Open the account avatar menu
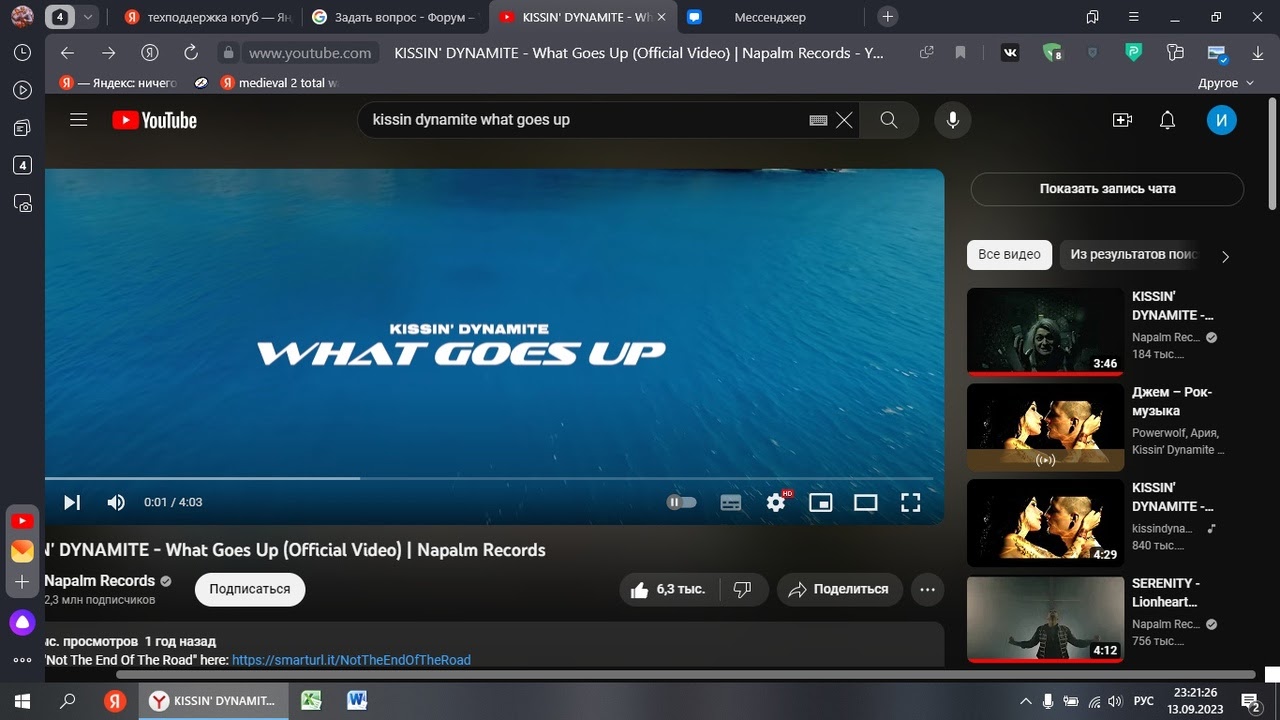Screen dimensions: 1280x720 1222,120
